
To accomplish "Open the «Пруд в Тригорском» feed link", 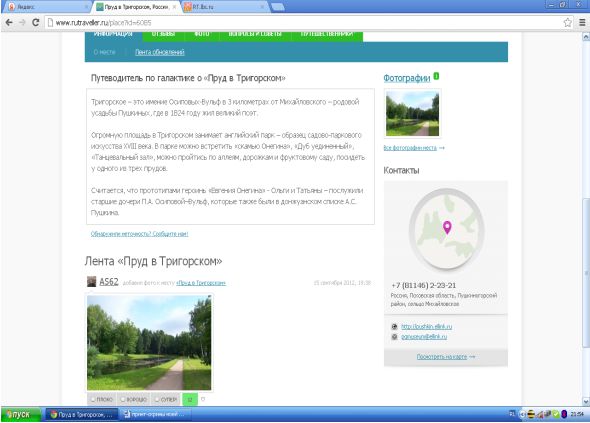I will pyautogui.click(x=201, y=283).
